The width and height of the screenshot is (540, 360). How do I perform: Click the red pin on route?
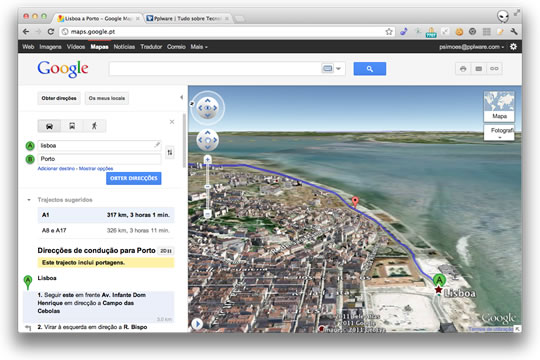pyautogui.click(x=355, y=201)
